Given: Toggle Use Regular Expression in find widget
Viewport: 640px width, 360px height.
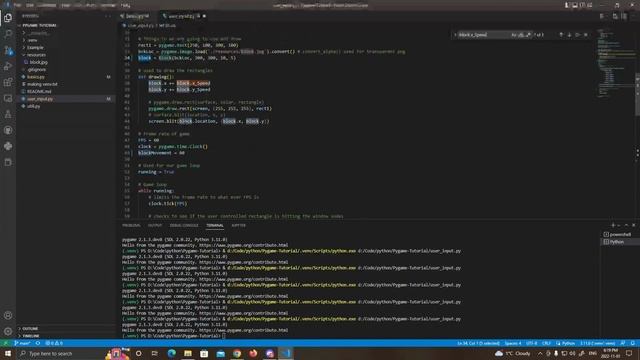Looking at the screenshot, I should pos(528,35).
